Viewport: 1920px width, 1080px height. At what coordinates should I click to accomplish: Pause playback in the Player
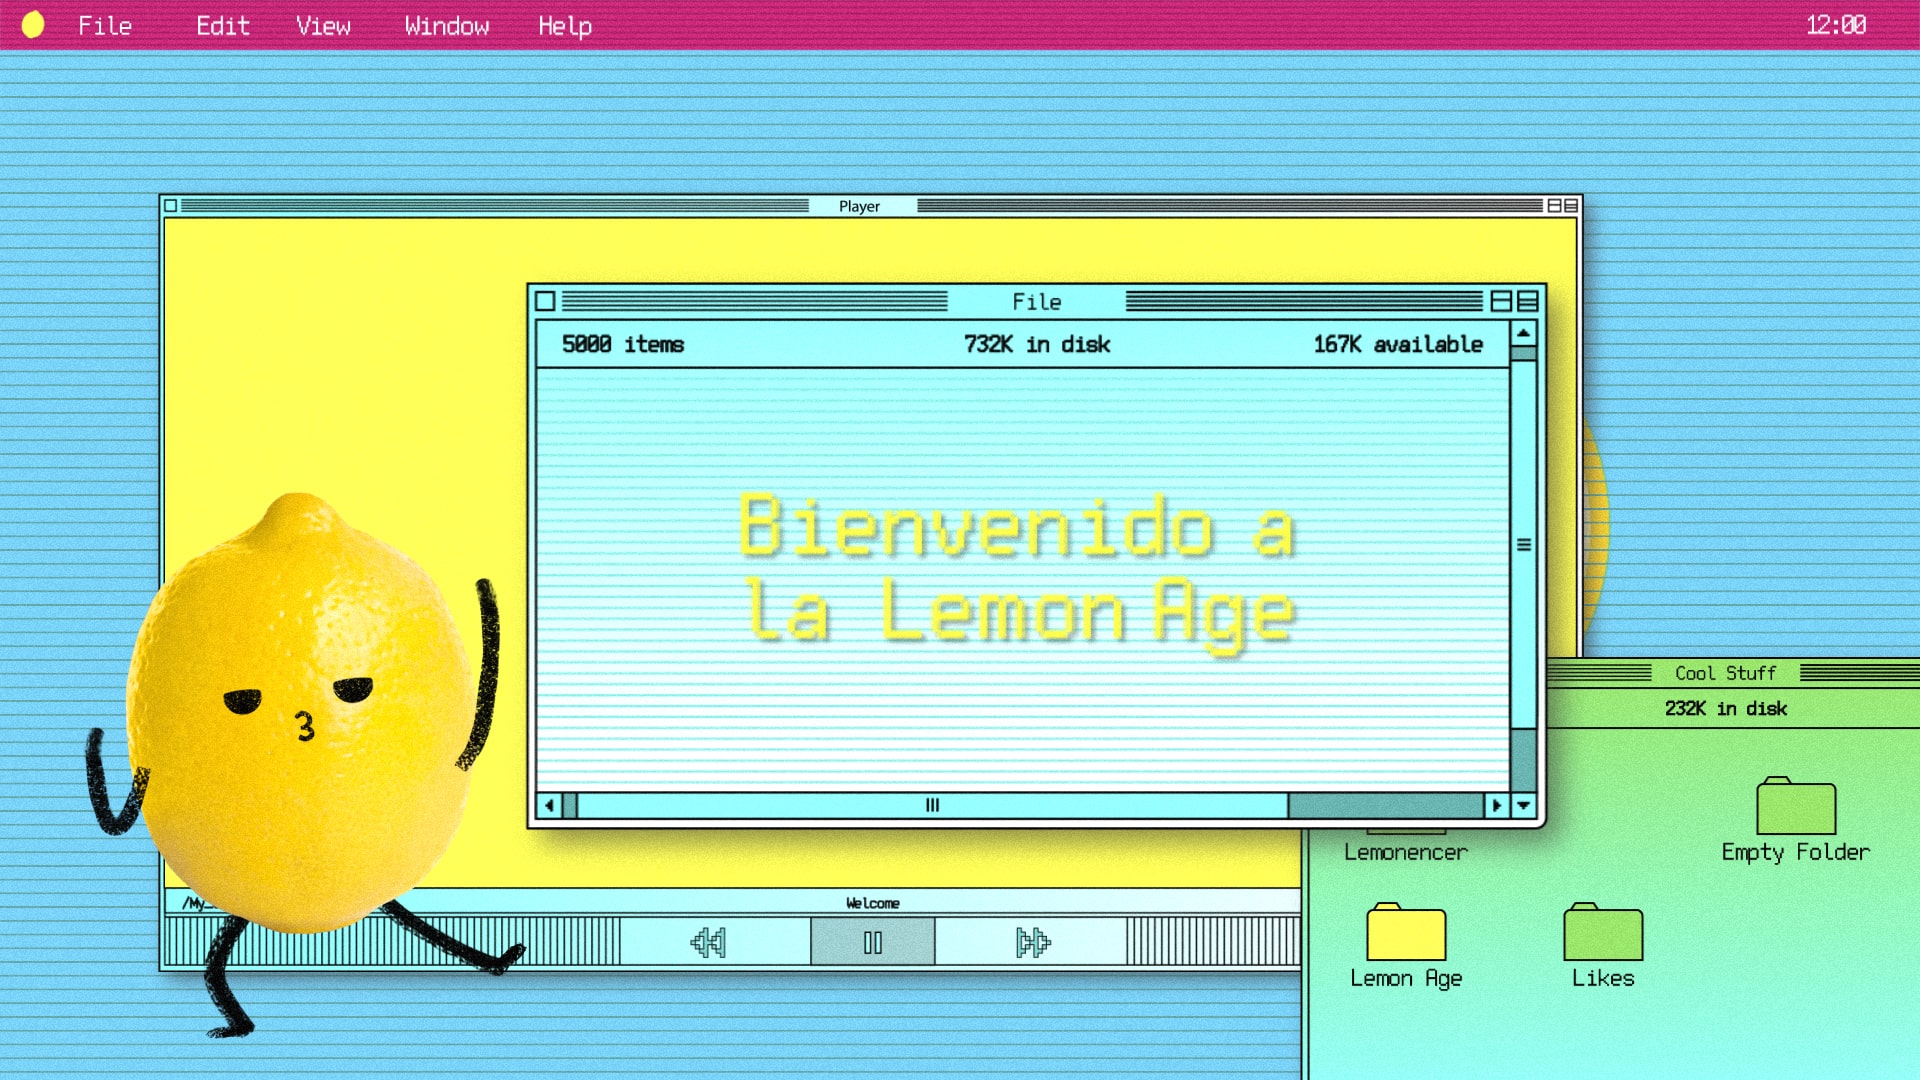click(872, 942)
